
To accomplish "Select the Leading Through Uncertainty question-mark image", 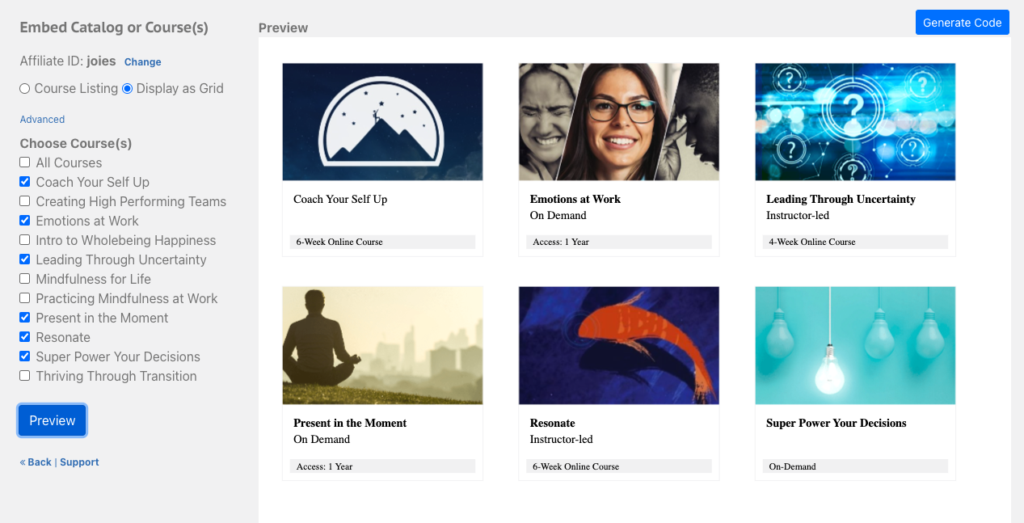I will [x=854, y=122].
